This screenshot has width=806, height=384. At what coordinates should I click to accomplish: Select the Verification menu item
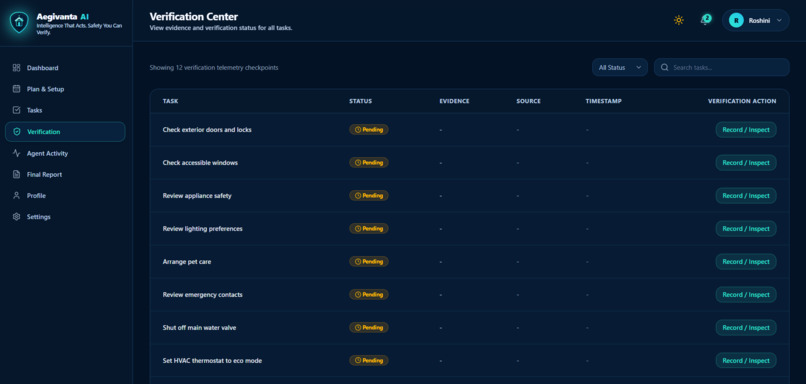pos(65,132)
